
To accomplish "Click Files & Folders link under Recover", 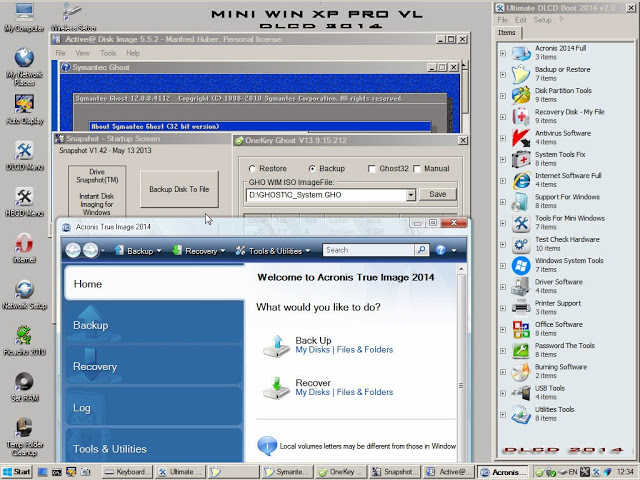I will tap(364, 392).
